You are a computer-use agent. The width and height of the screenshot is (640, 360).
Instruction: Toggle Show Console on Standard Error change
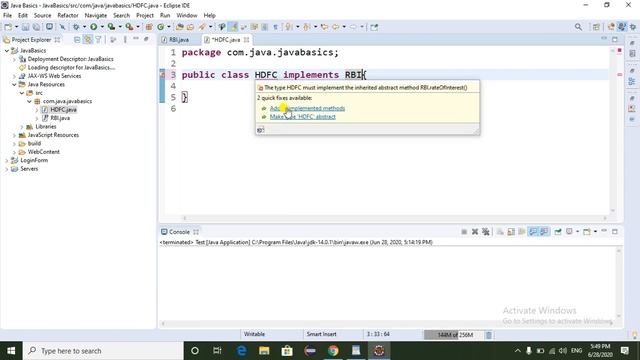coord(544,232)
